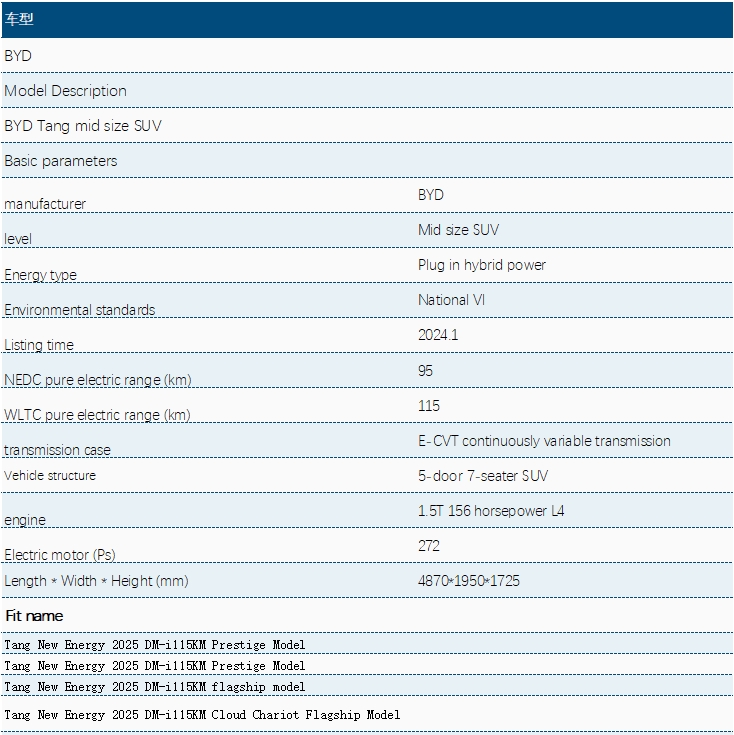Viewport: 734px width, 735px height.
Task: Click the 'Model Description' section row
Action: pyautogui.click(x=367, y=90)
